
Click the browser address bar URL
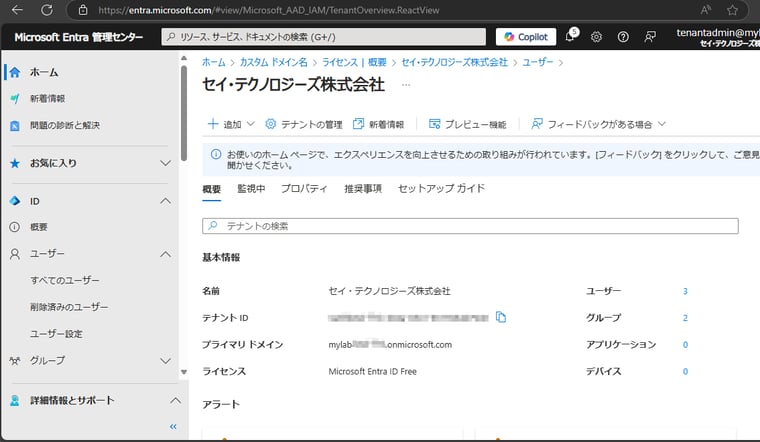(x=269, y=10)
